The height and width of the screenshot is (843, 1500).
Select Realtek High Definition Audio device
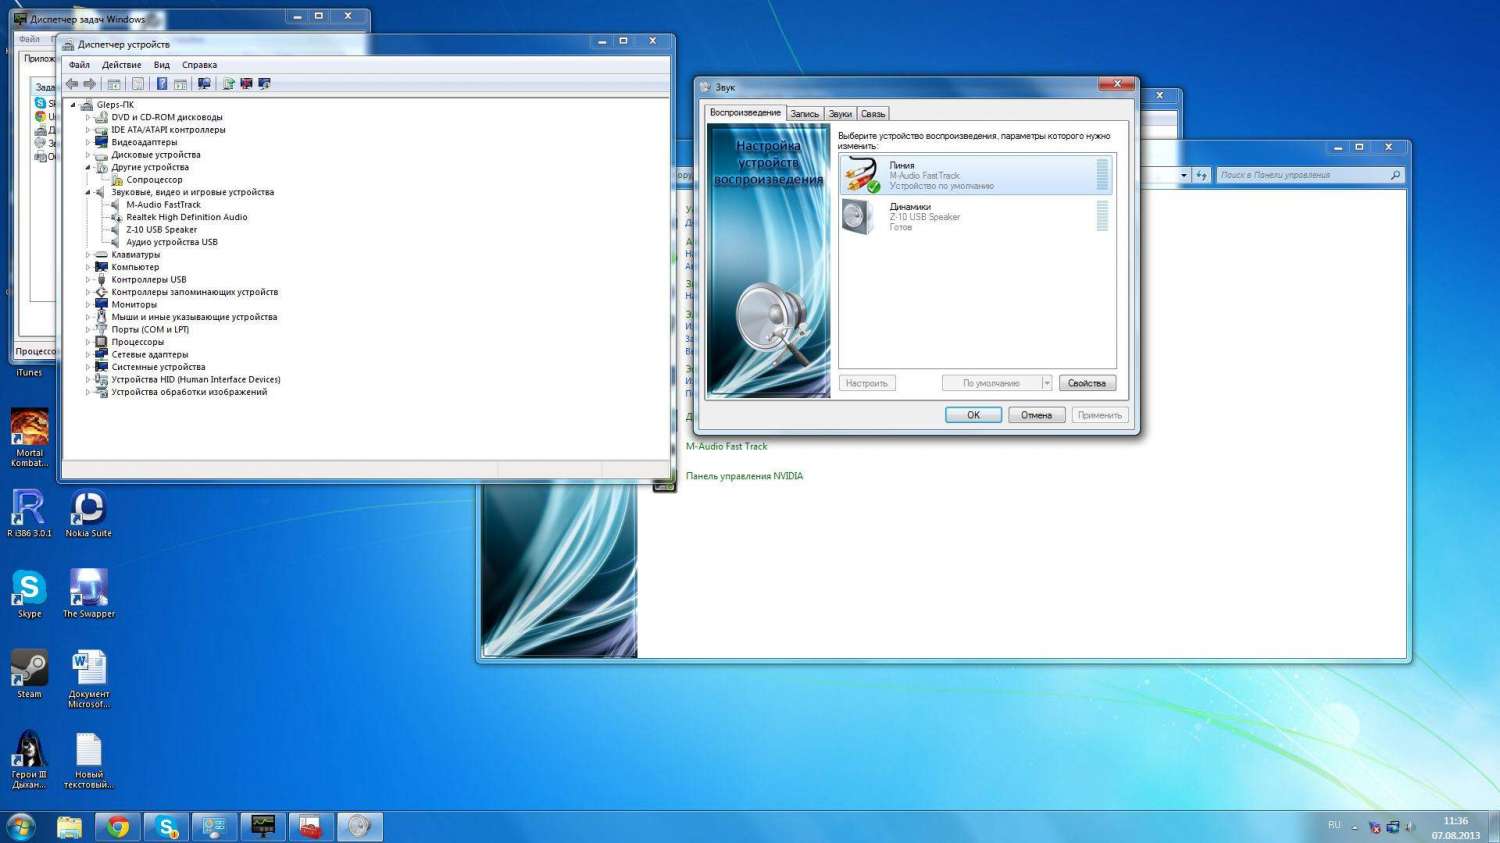186,217
